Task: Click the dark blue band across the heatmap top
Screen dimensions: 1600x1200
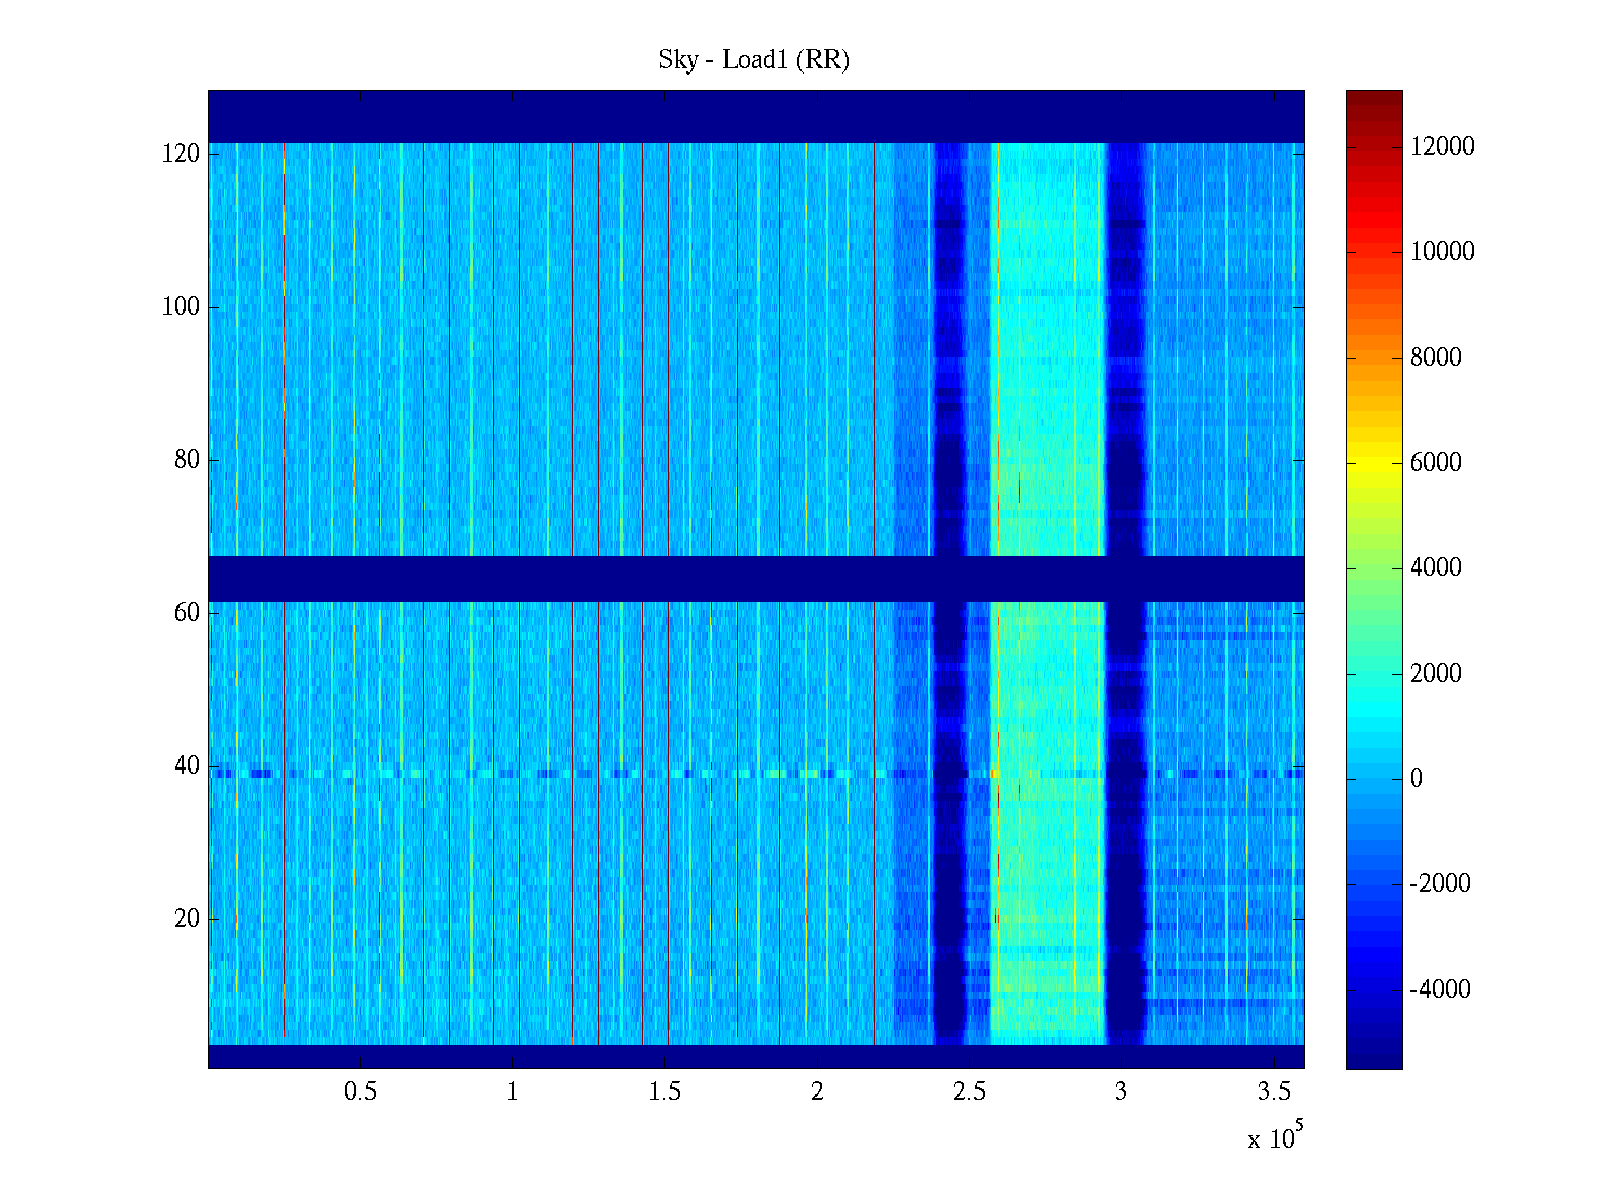Action: pos(756,116)
